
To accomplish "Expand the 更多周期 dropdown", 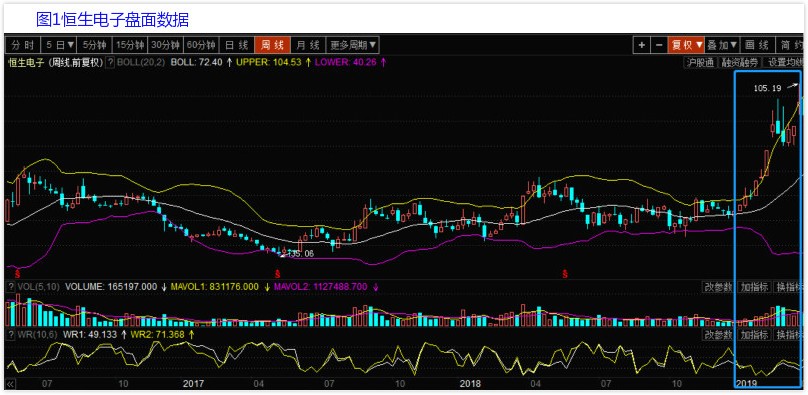I will 353,45.
